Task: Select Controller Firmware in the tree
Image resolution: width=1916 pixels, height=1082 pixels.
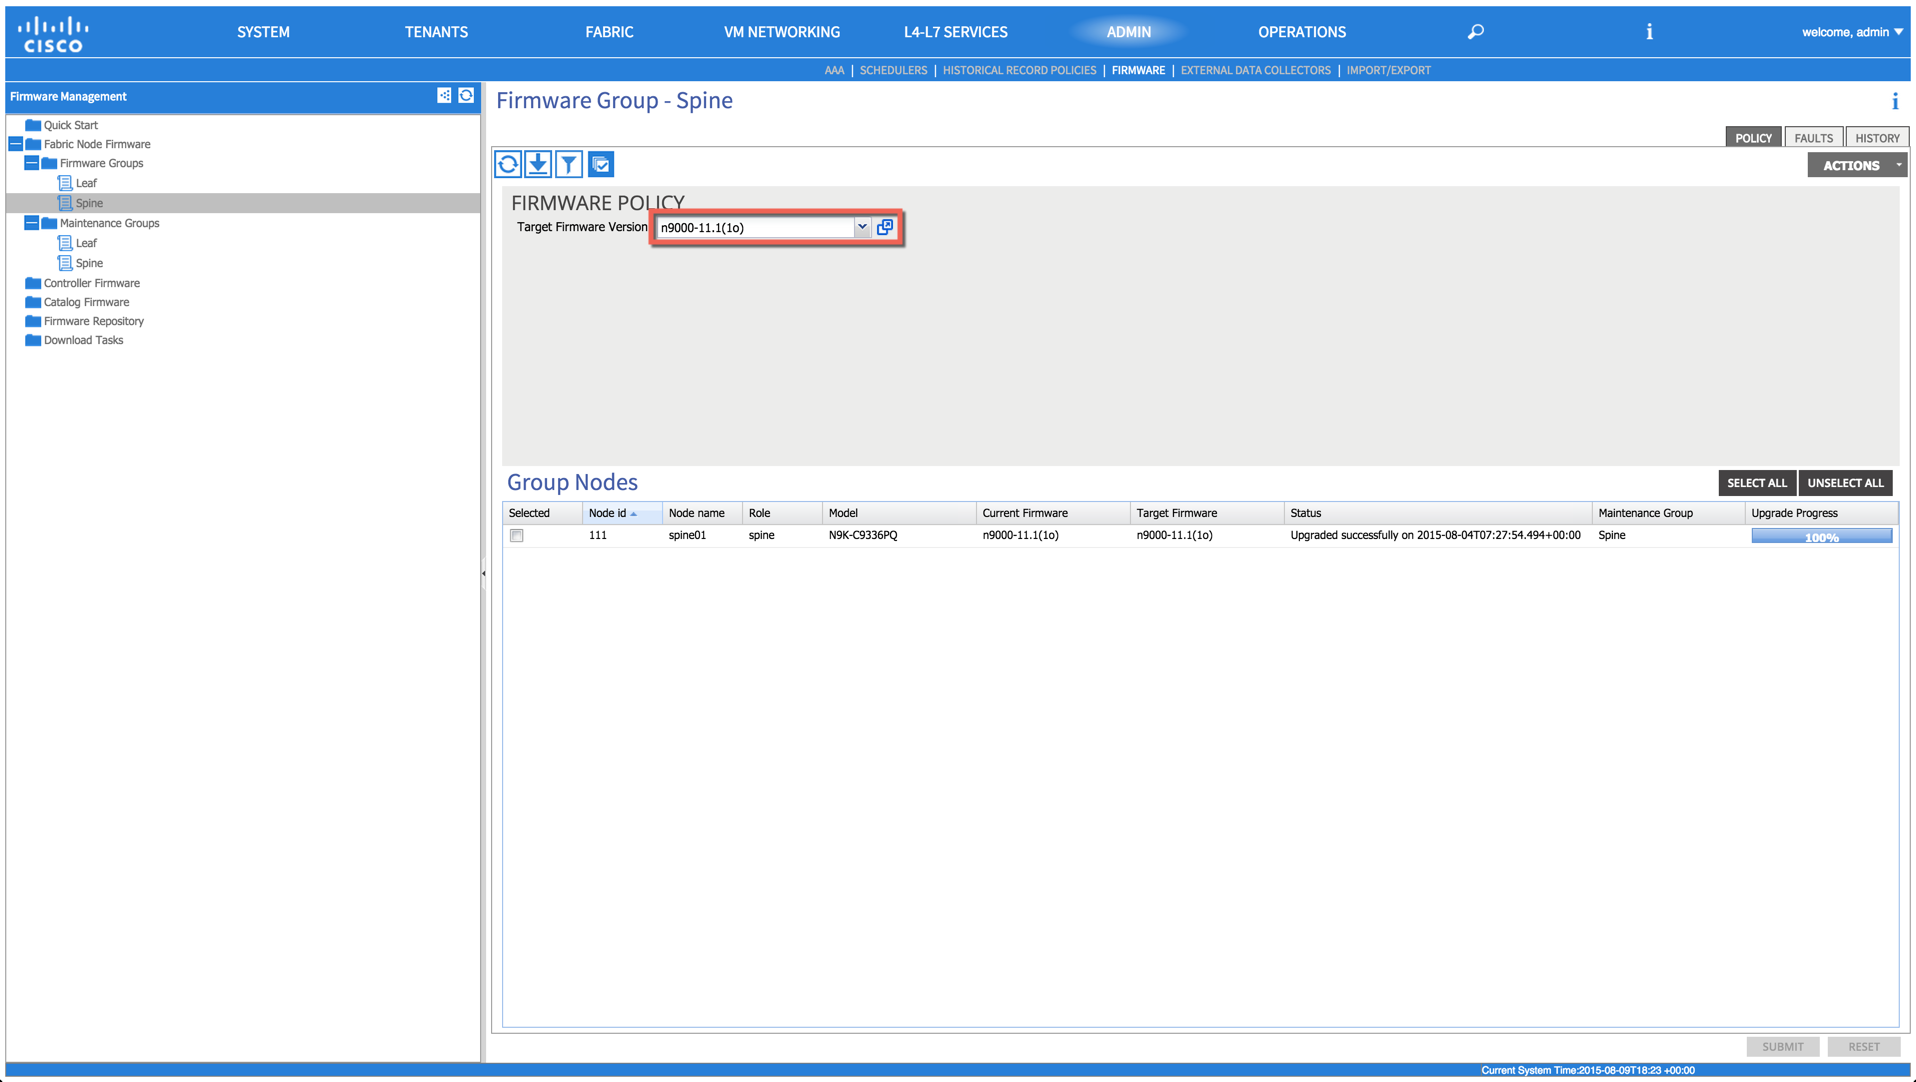Action: pyautogui.click(x=91, y=283)
